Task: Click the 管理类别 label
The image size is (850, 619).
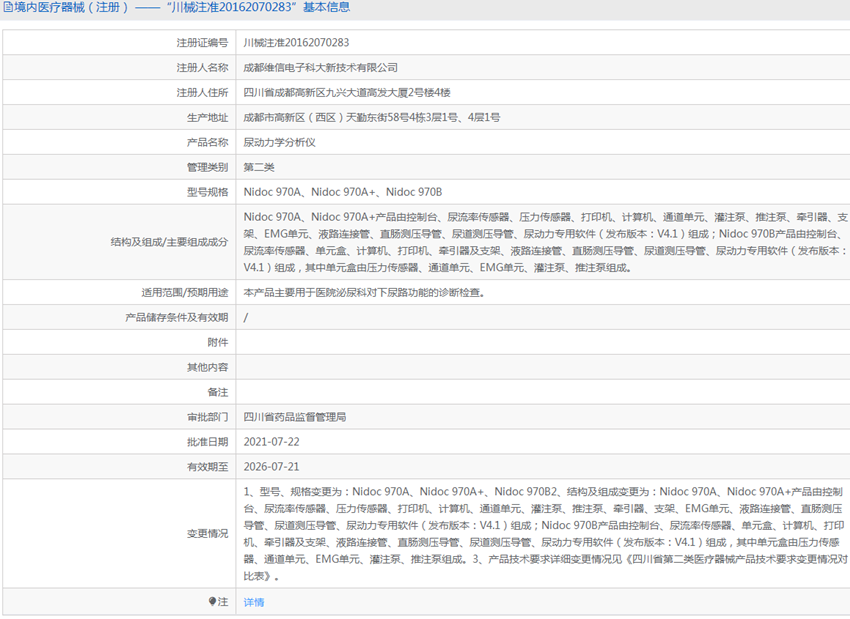Action: [207, 167]
